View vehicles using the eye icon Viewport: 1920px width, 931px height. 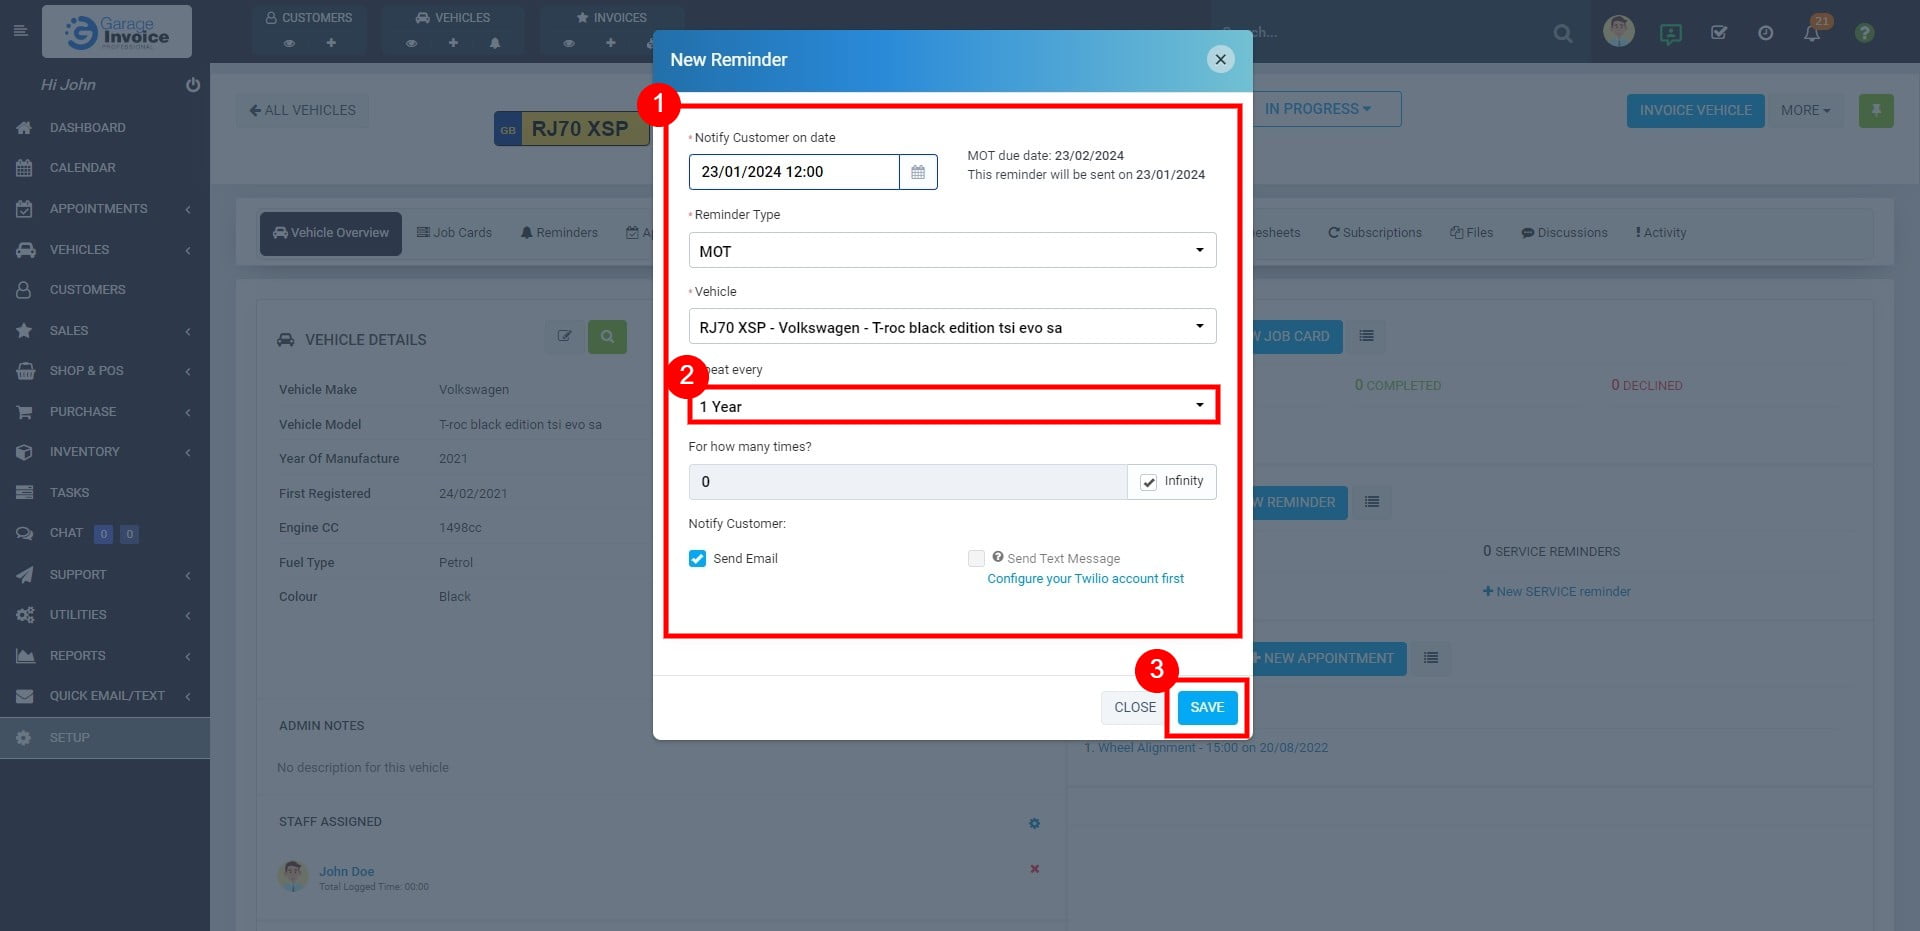click(x=410, y=42)
